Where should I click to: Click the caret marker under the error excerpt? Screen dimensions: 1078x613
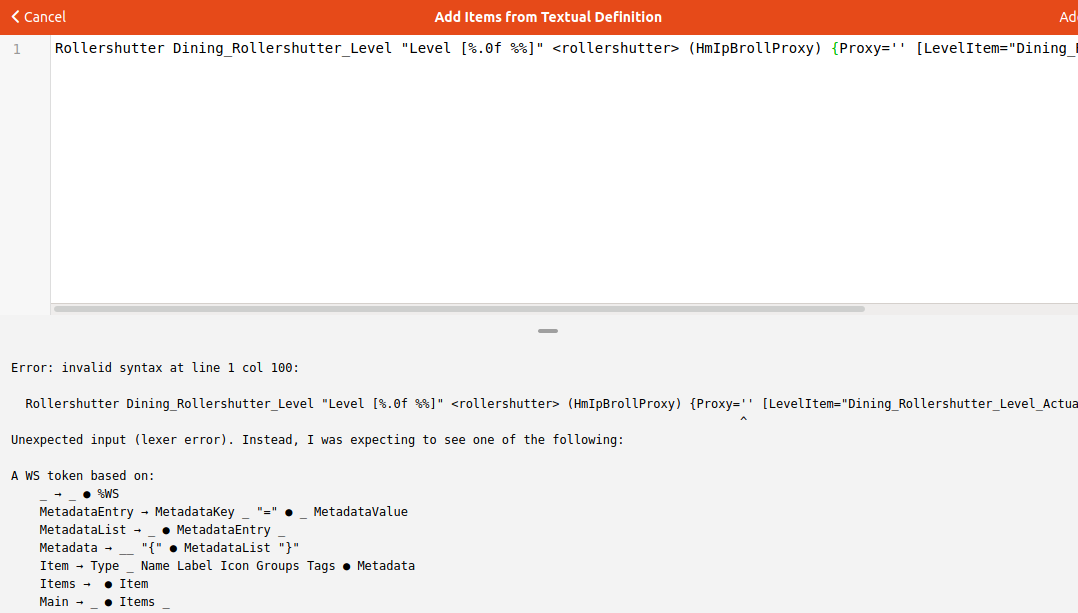743,420
